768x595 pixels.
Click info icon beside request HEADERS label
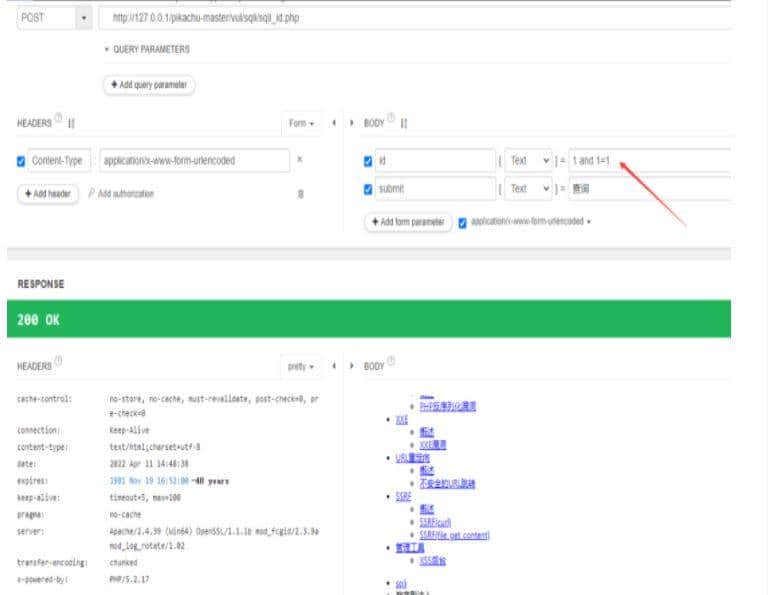tap(58, 118)
